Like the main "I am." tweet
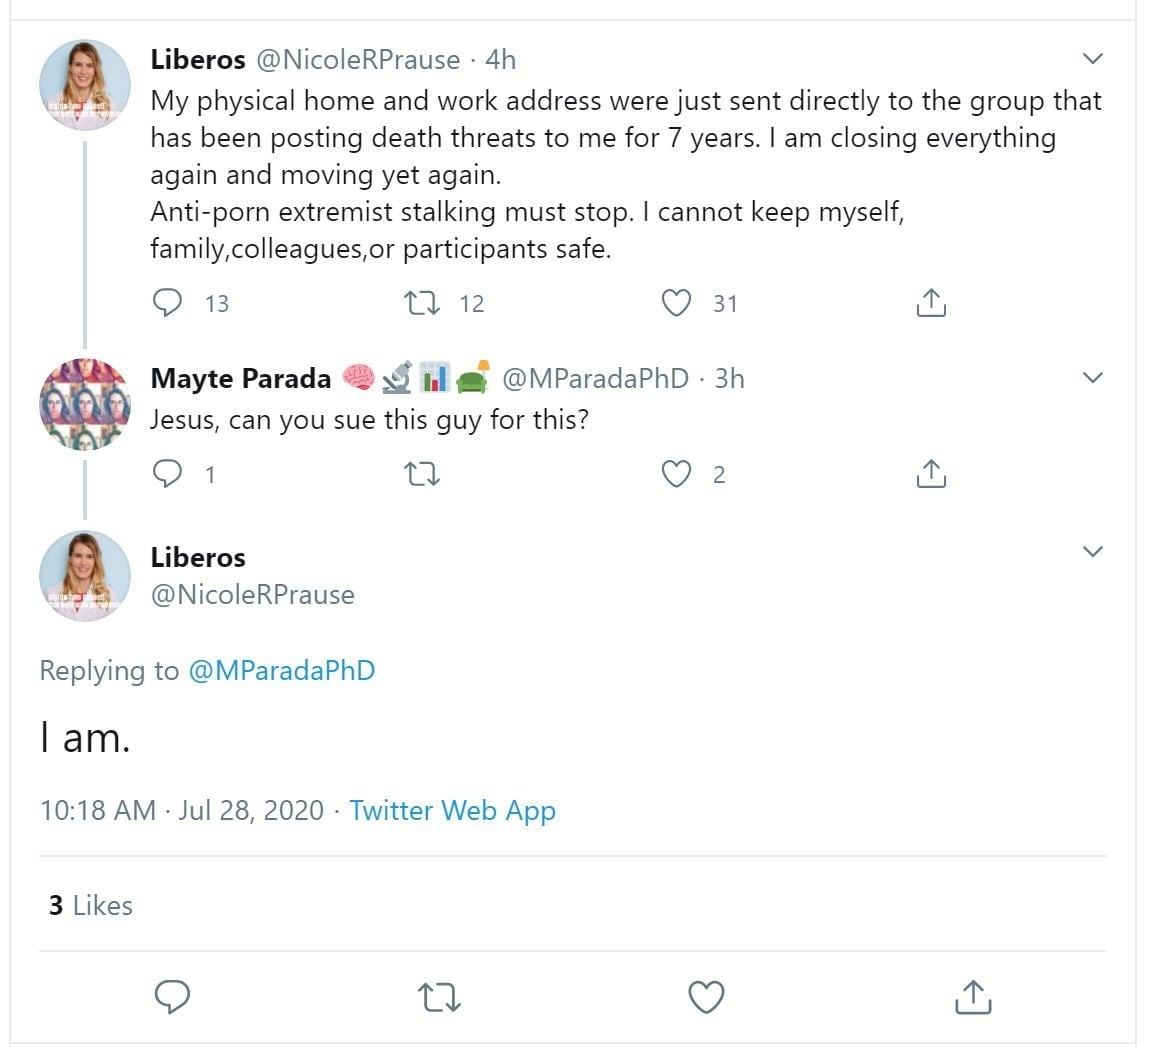This screenshot has width=1150, height=1047. [x=707, y=996]
